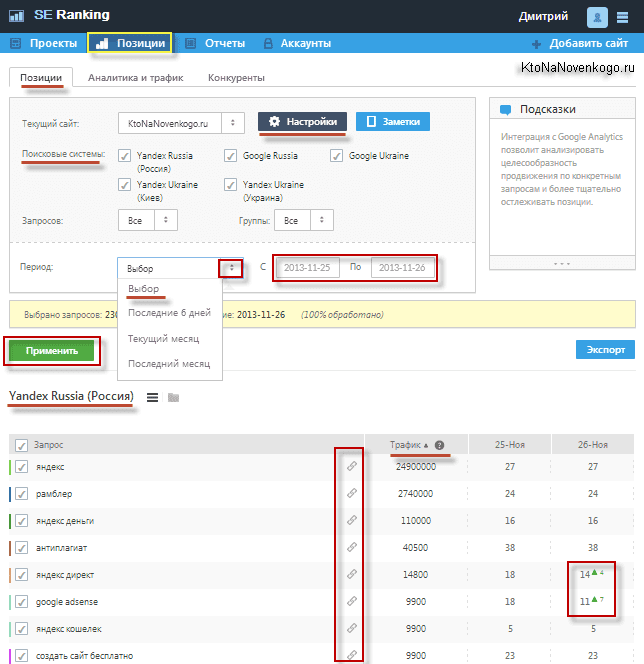Viewport: 644px width, 664px height.
Task: Open link icon for антиплагиат query
Action: pyautogui.click(x=352, y=547)
